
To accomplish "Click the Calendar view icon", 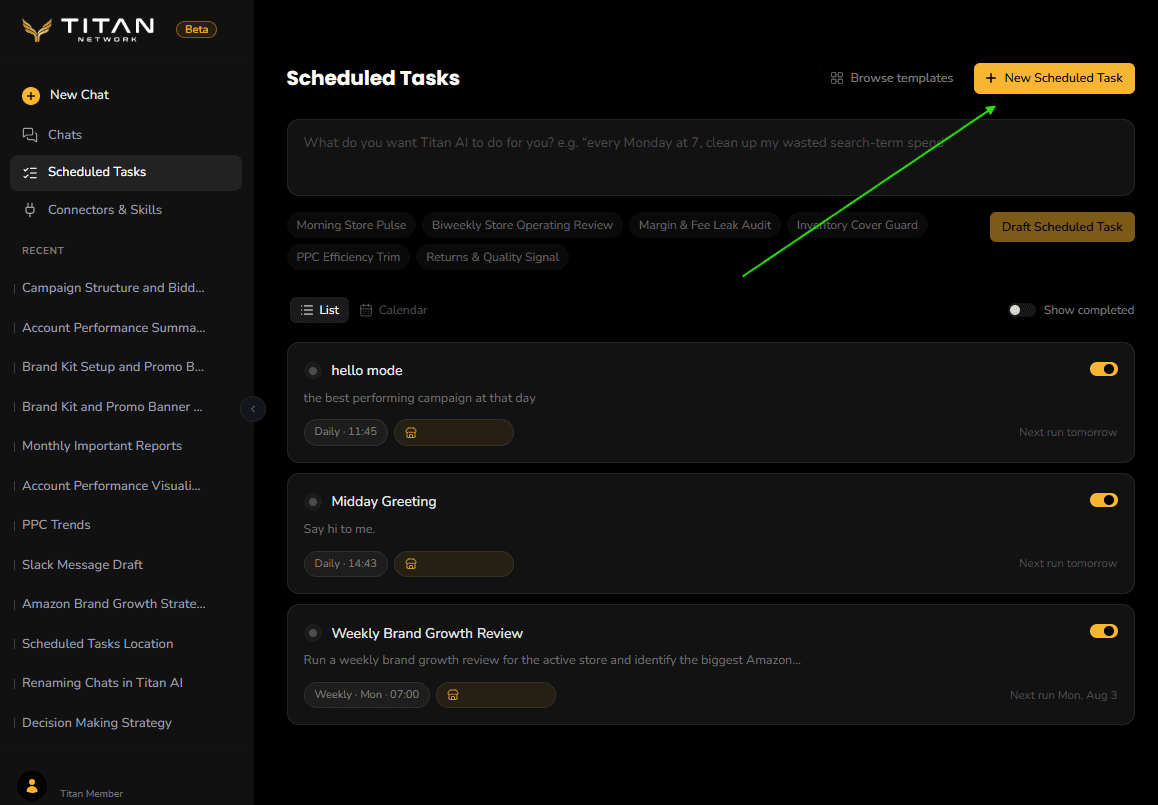I will (x=366, y=310).
